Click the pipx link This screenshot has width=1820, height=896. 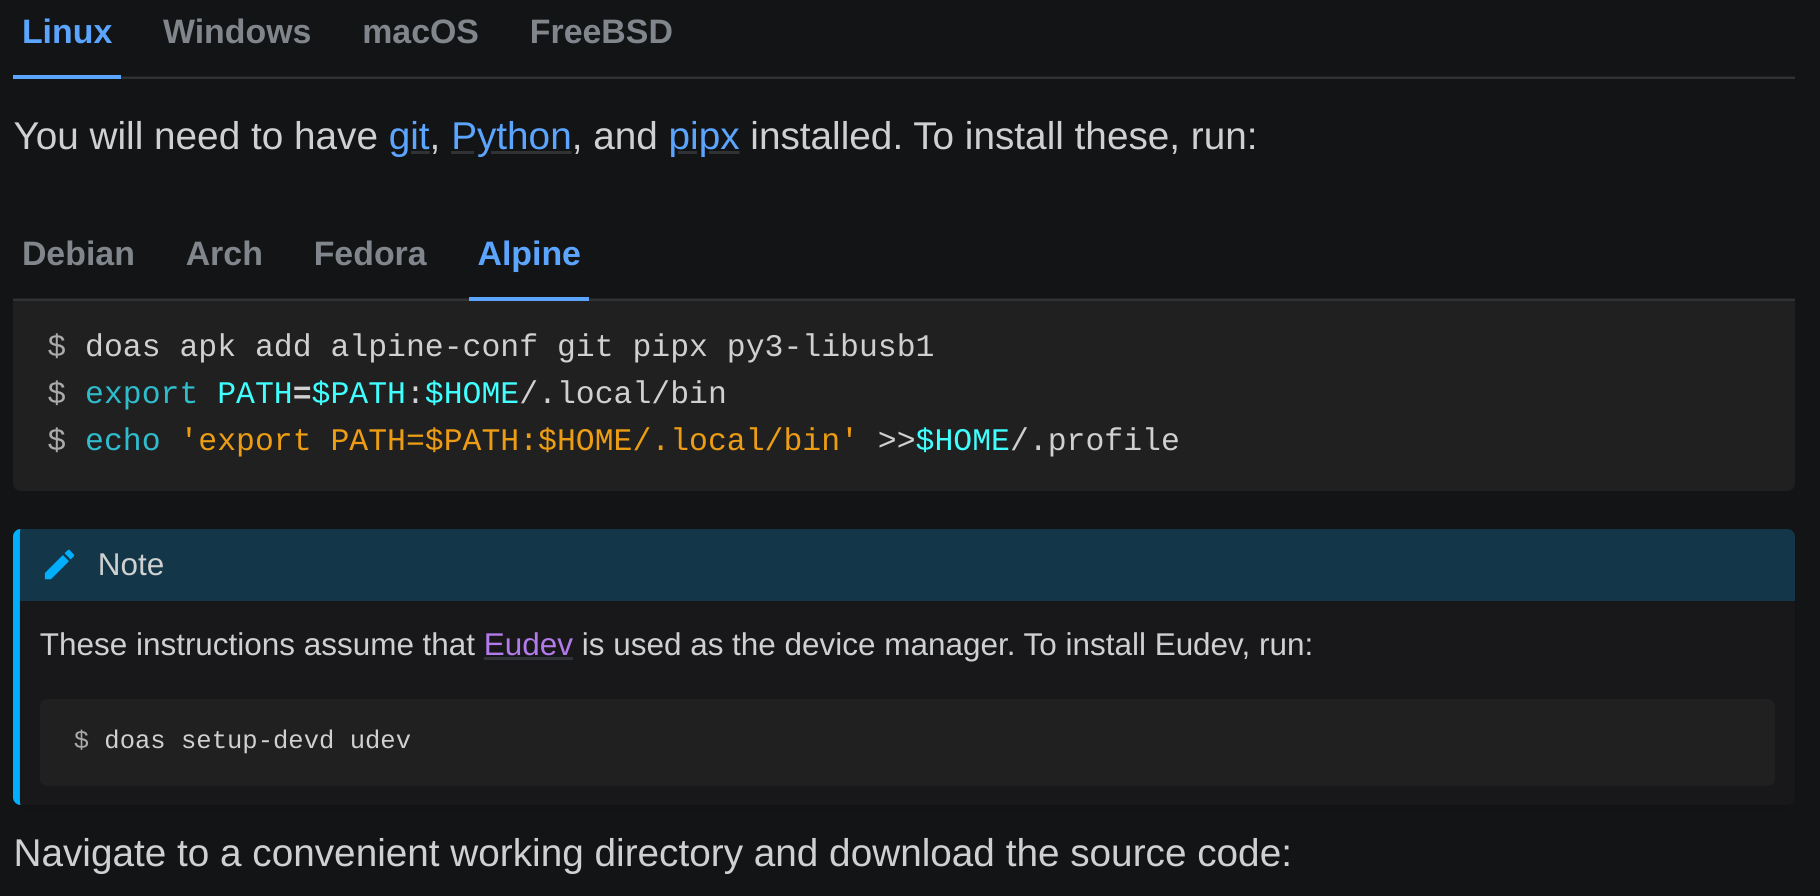coord(704,137)
